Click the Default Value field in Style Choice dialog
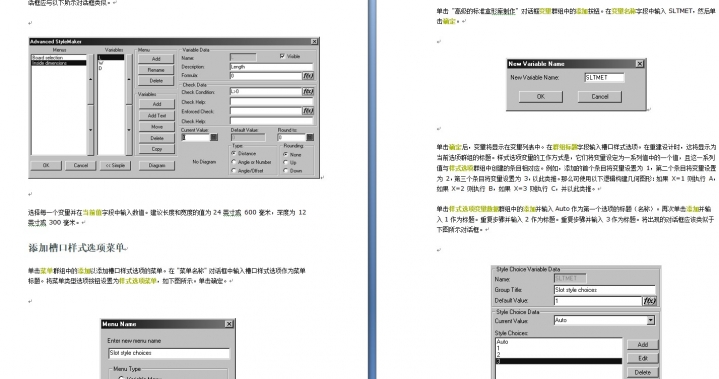The width and height of the screenshot is (719, 379). pyautogui.click(x=597, y=301)
